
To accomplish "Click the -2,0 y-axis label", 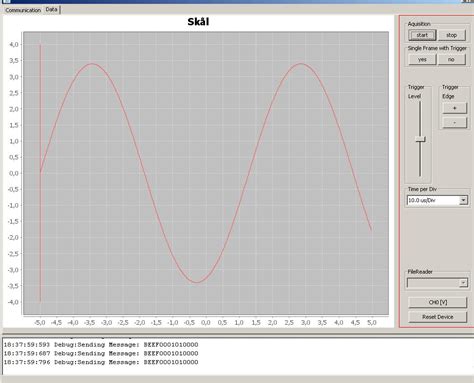I will click(x=13, y=238).
